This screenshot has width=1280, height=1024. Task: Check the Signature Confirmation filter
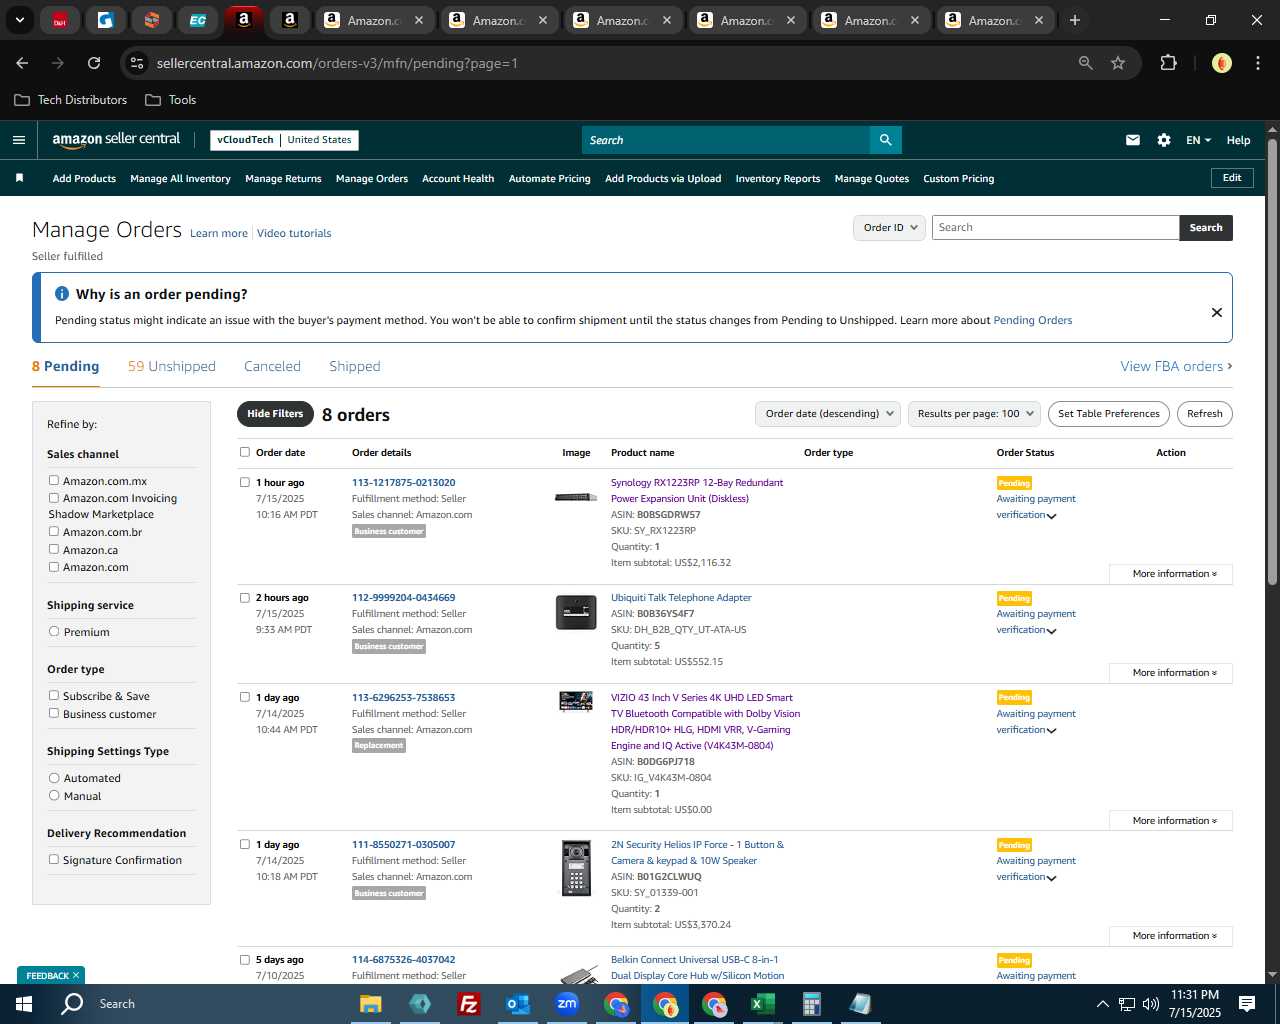(54, 860)
